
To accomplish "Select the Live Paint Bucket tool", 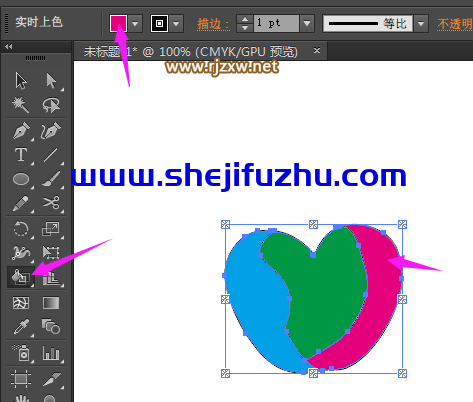I will click(x=21, y=277).
